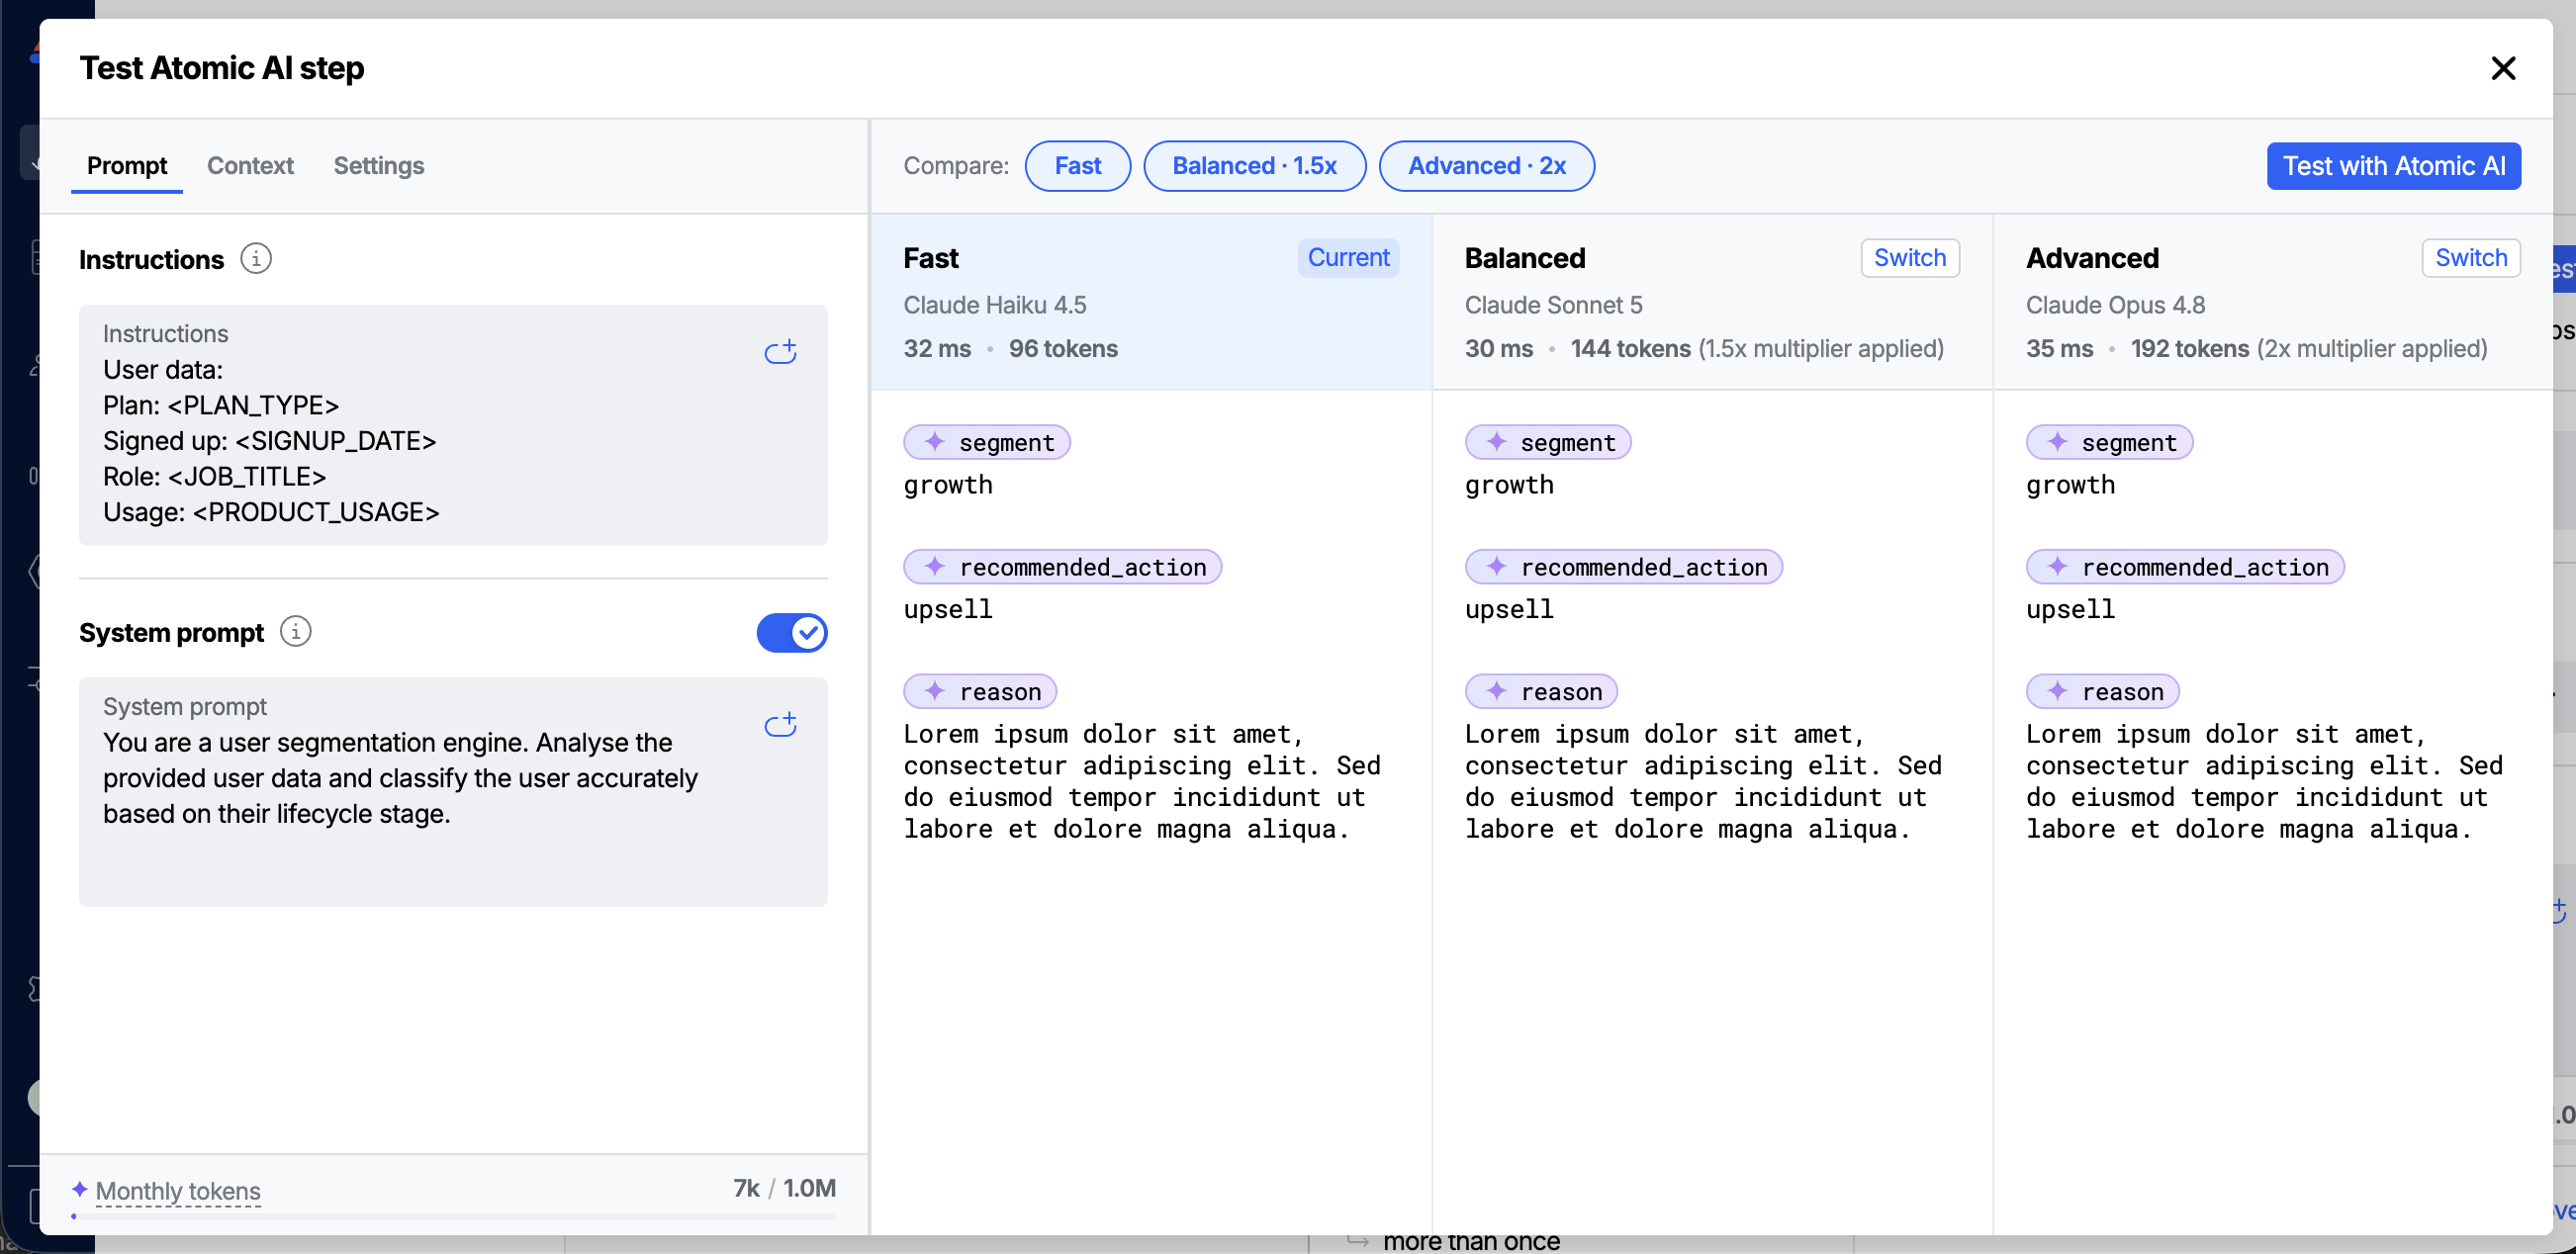The image size is (2576, 1254).
Task: Switch to the Prompt tab
Action: pyautogui.click(x=127, y=166)
